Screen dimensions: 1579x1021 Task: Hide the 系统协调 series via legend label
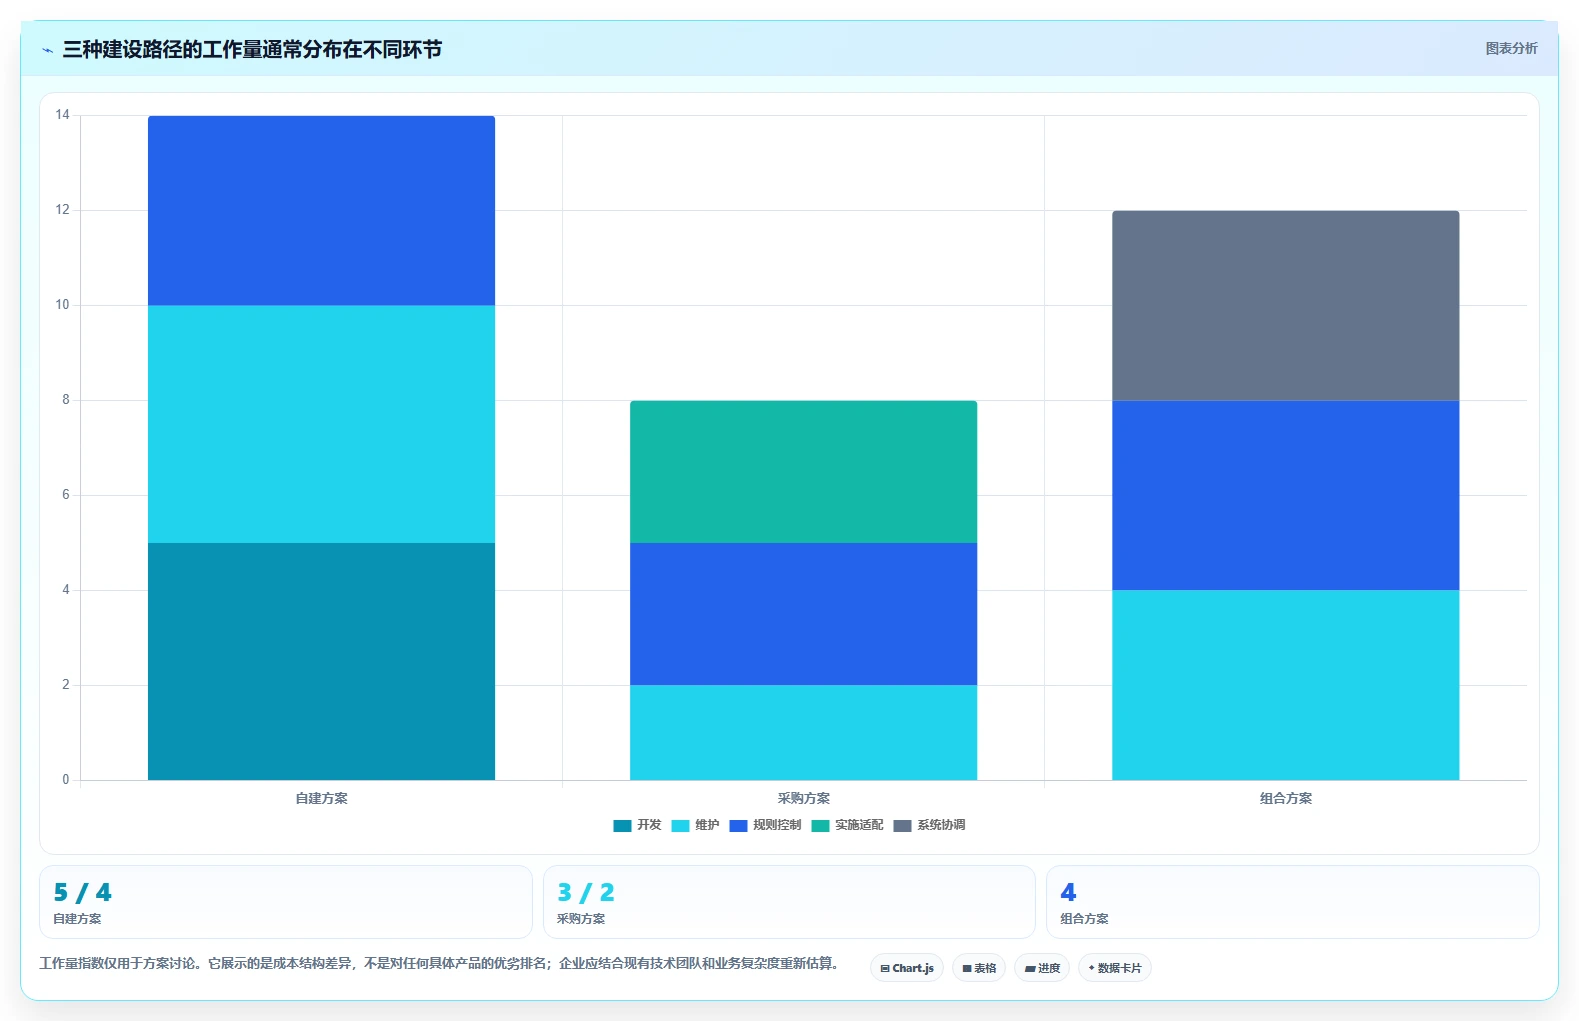coord(941,825)
